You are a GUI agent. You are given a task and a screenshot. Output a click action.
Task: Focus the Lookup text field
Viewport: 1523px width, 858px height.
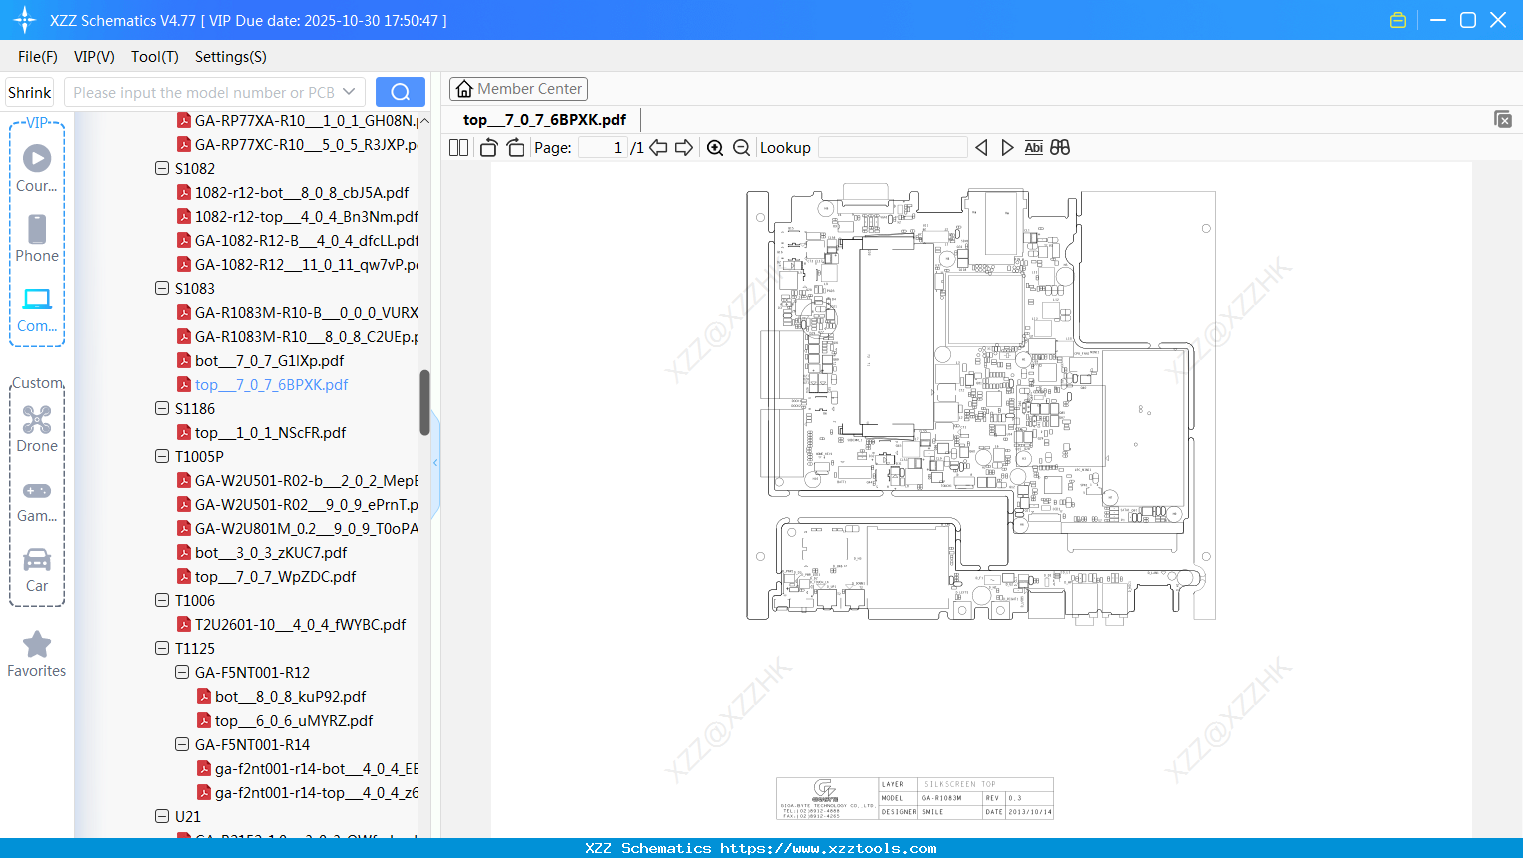pos(893,148)
